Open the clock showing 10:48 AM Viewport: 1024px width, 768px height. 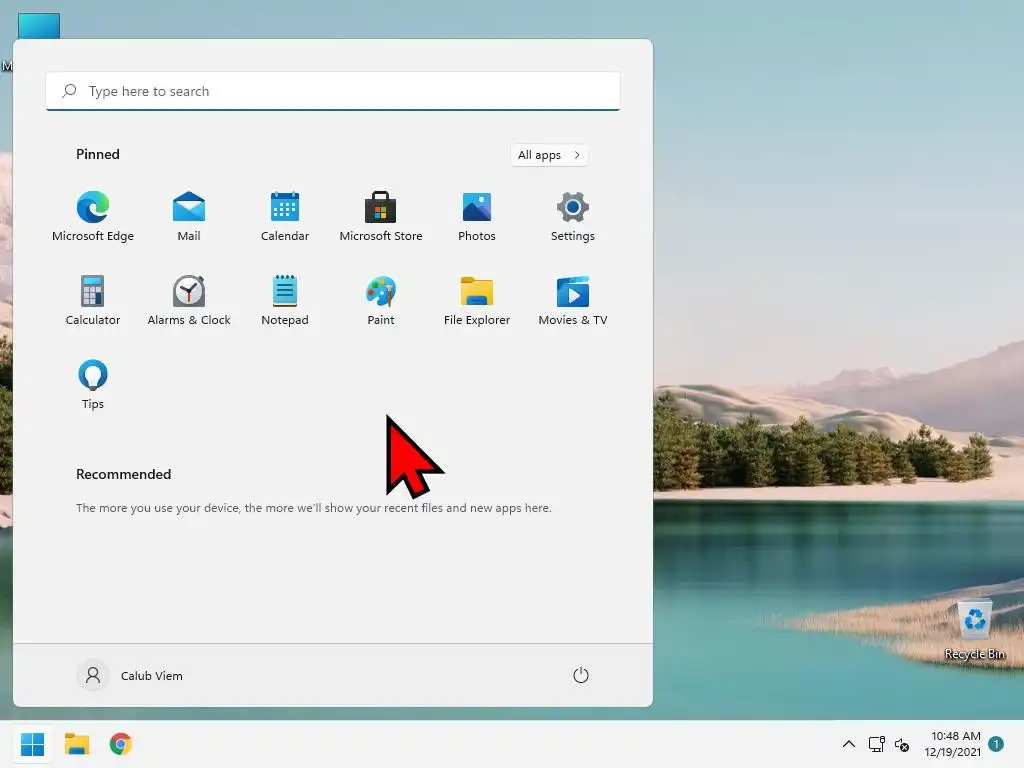(x=953, y=744)
